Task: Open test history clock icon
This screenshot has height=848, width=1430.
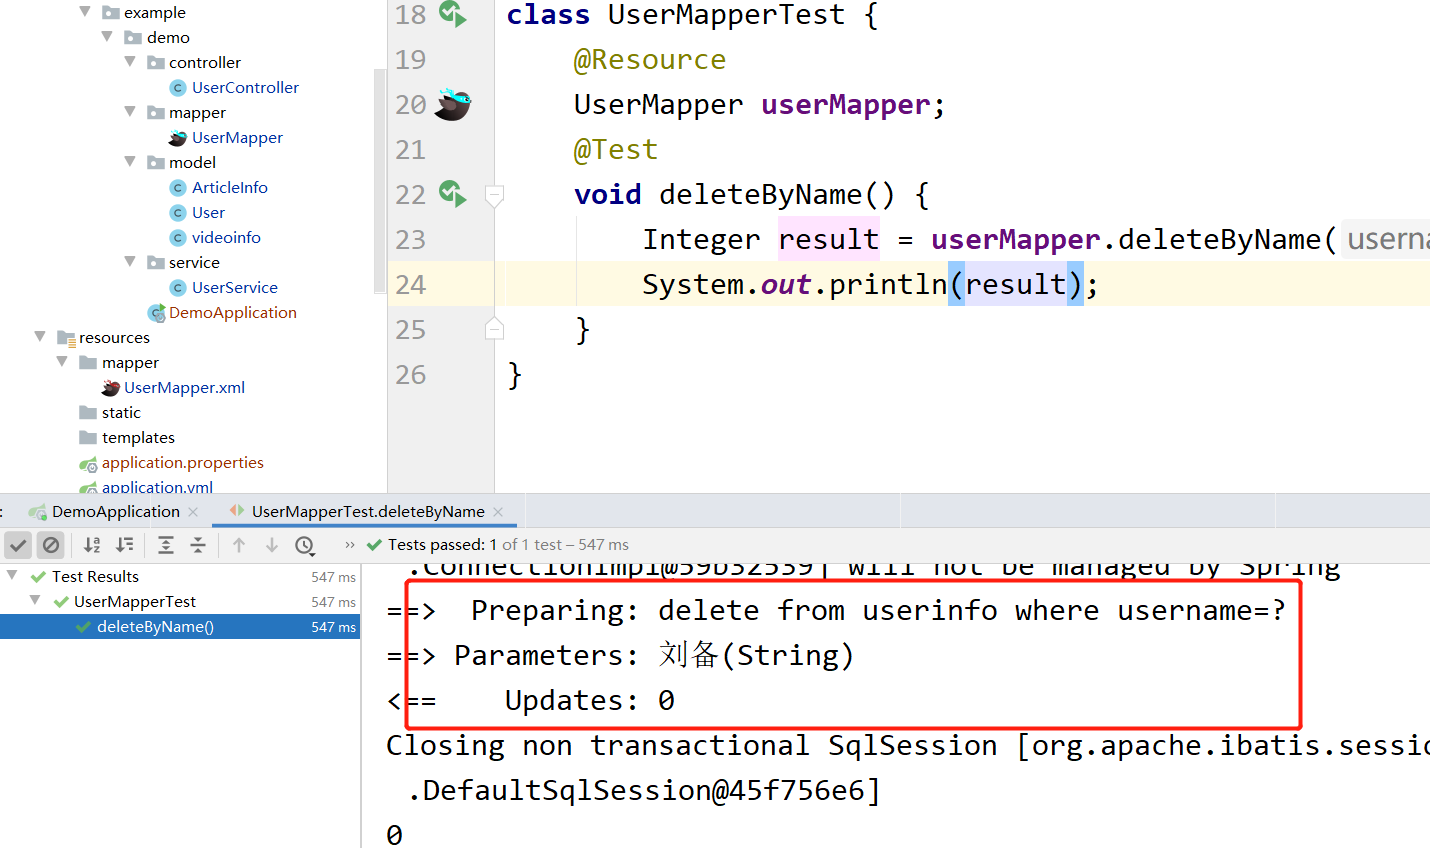Action: point(305,545)
